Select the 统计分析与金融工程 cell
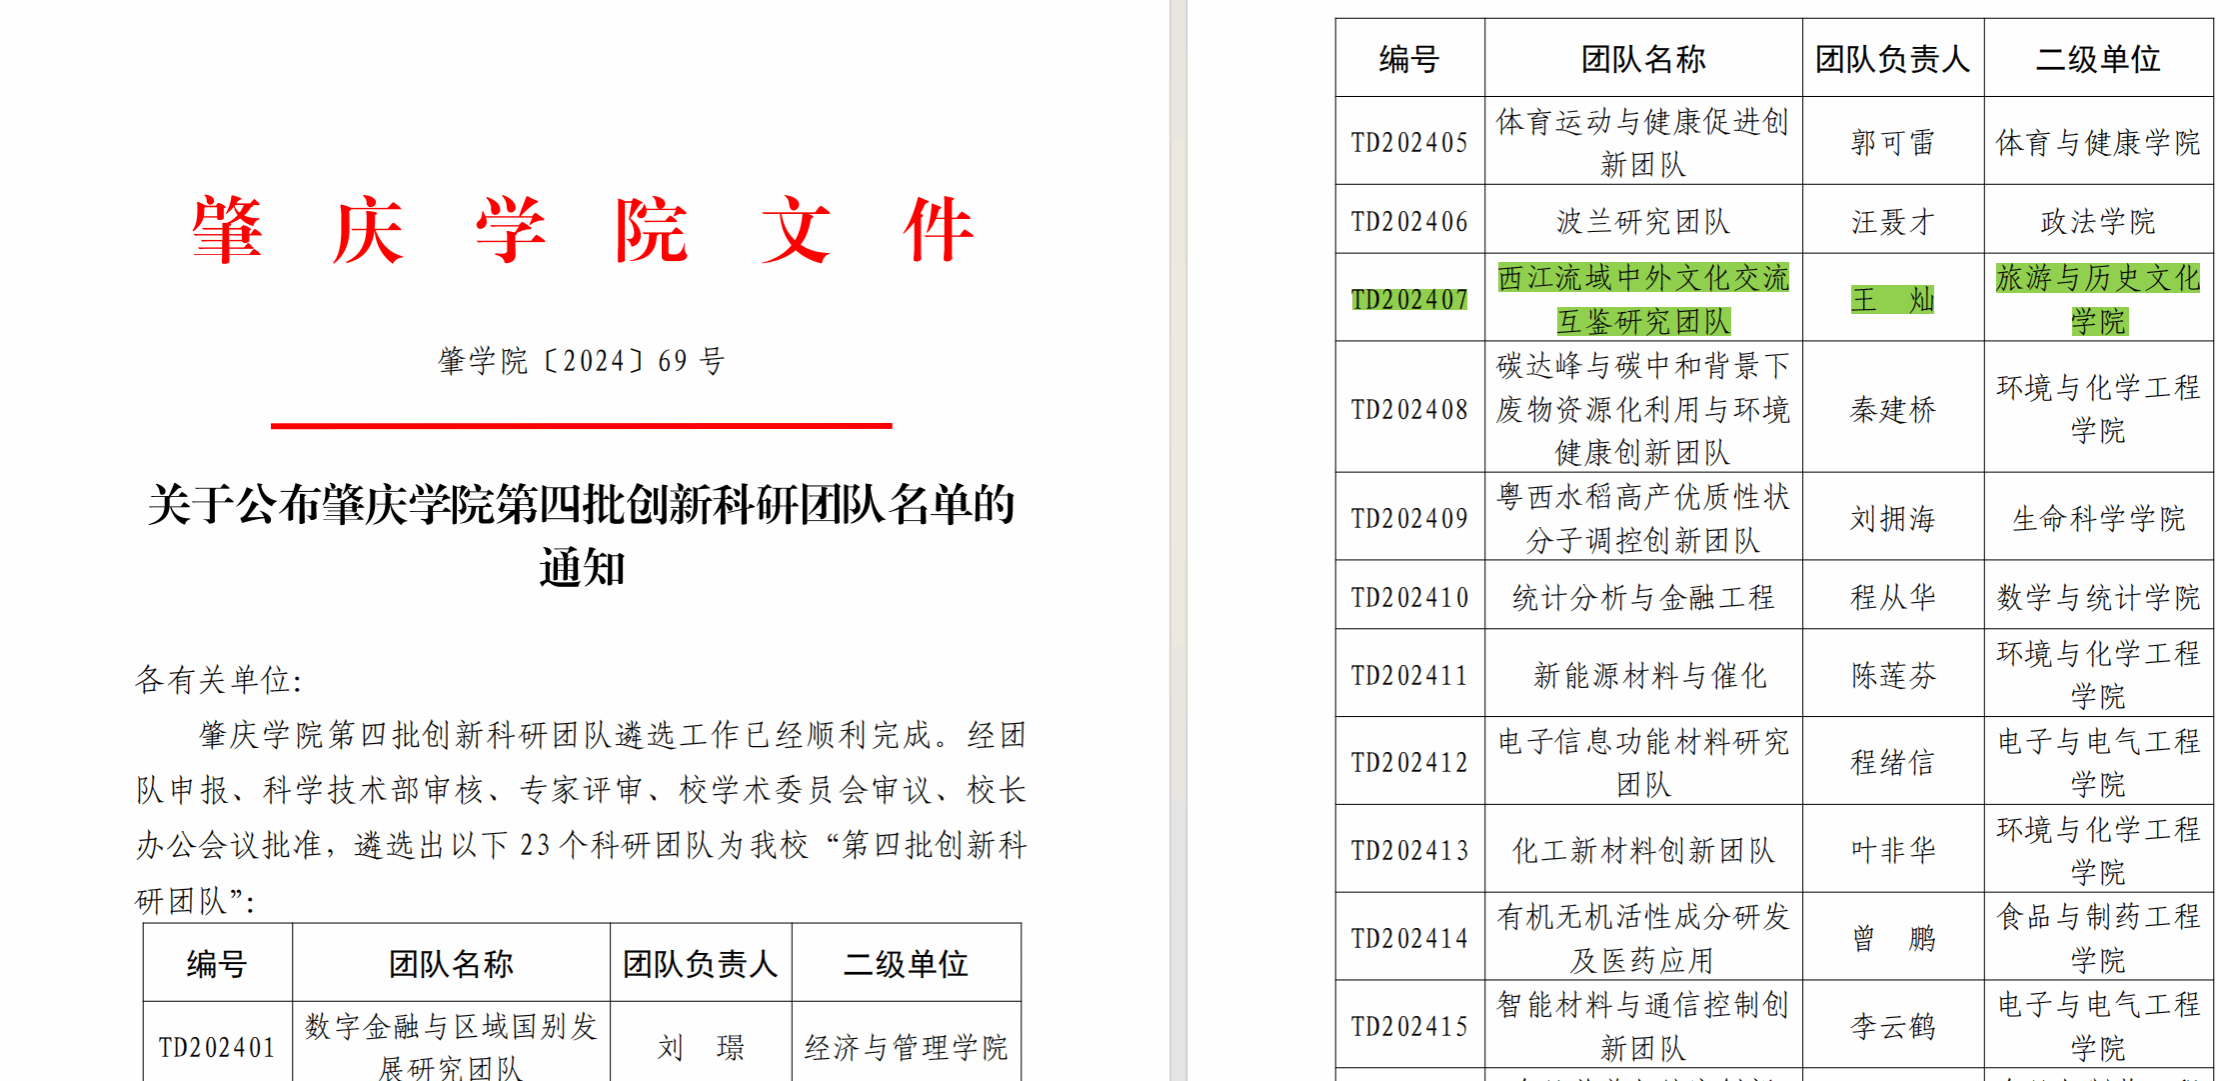This screenshot has height=1081, width=2230. pos(1642,597)
